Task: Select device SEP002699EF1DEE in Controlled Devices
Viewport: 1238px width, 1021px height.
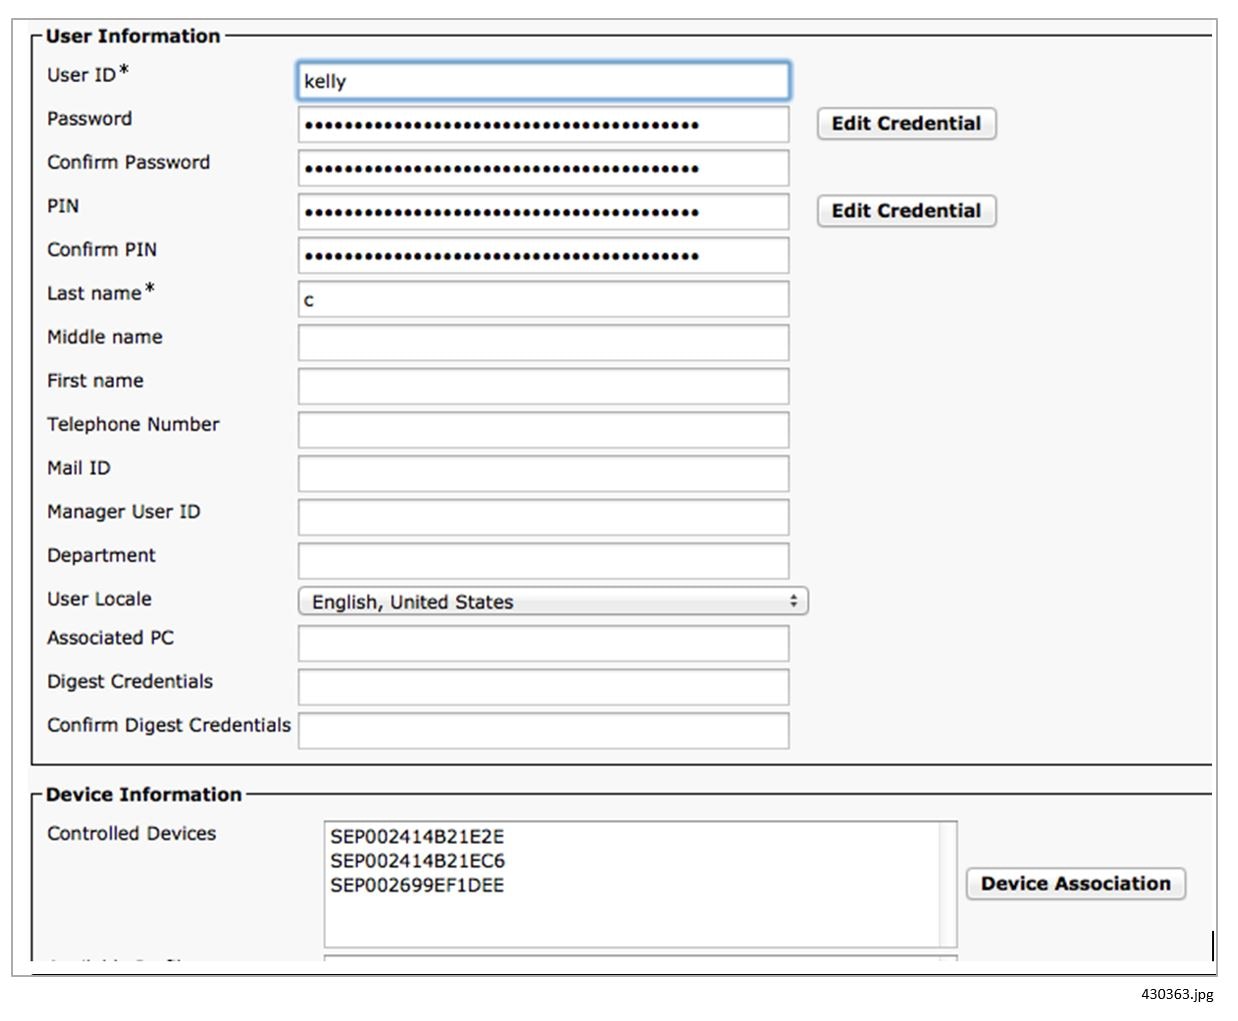Action: pos(415,885)
